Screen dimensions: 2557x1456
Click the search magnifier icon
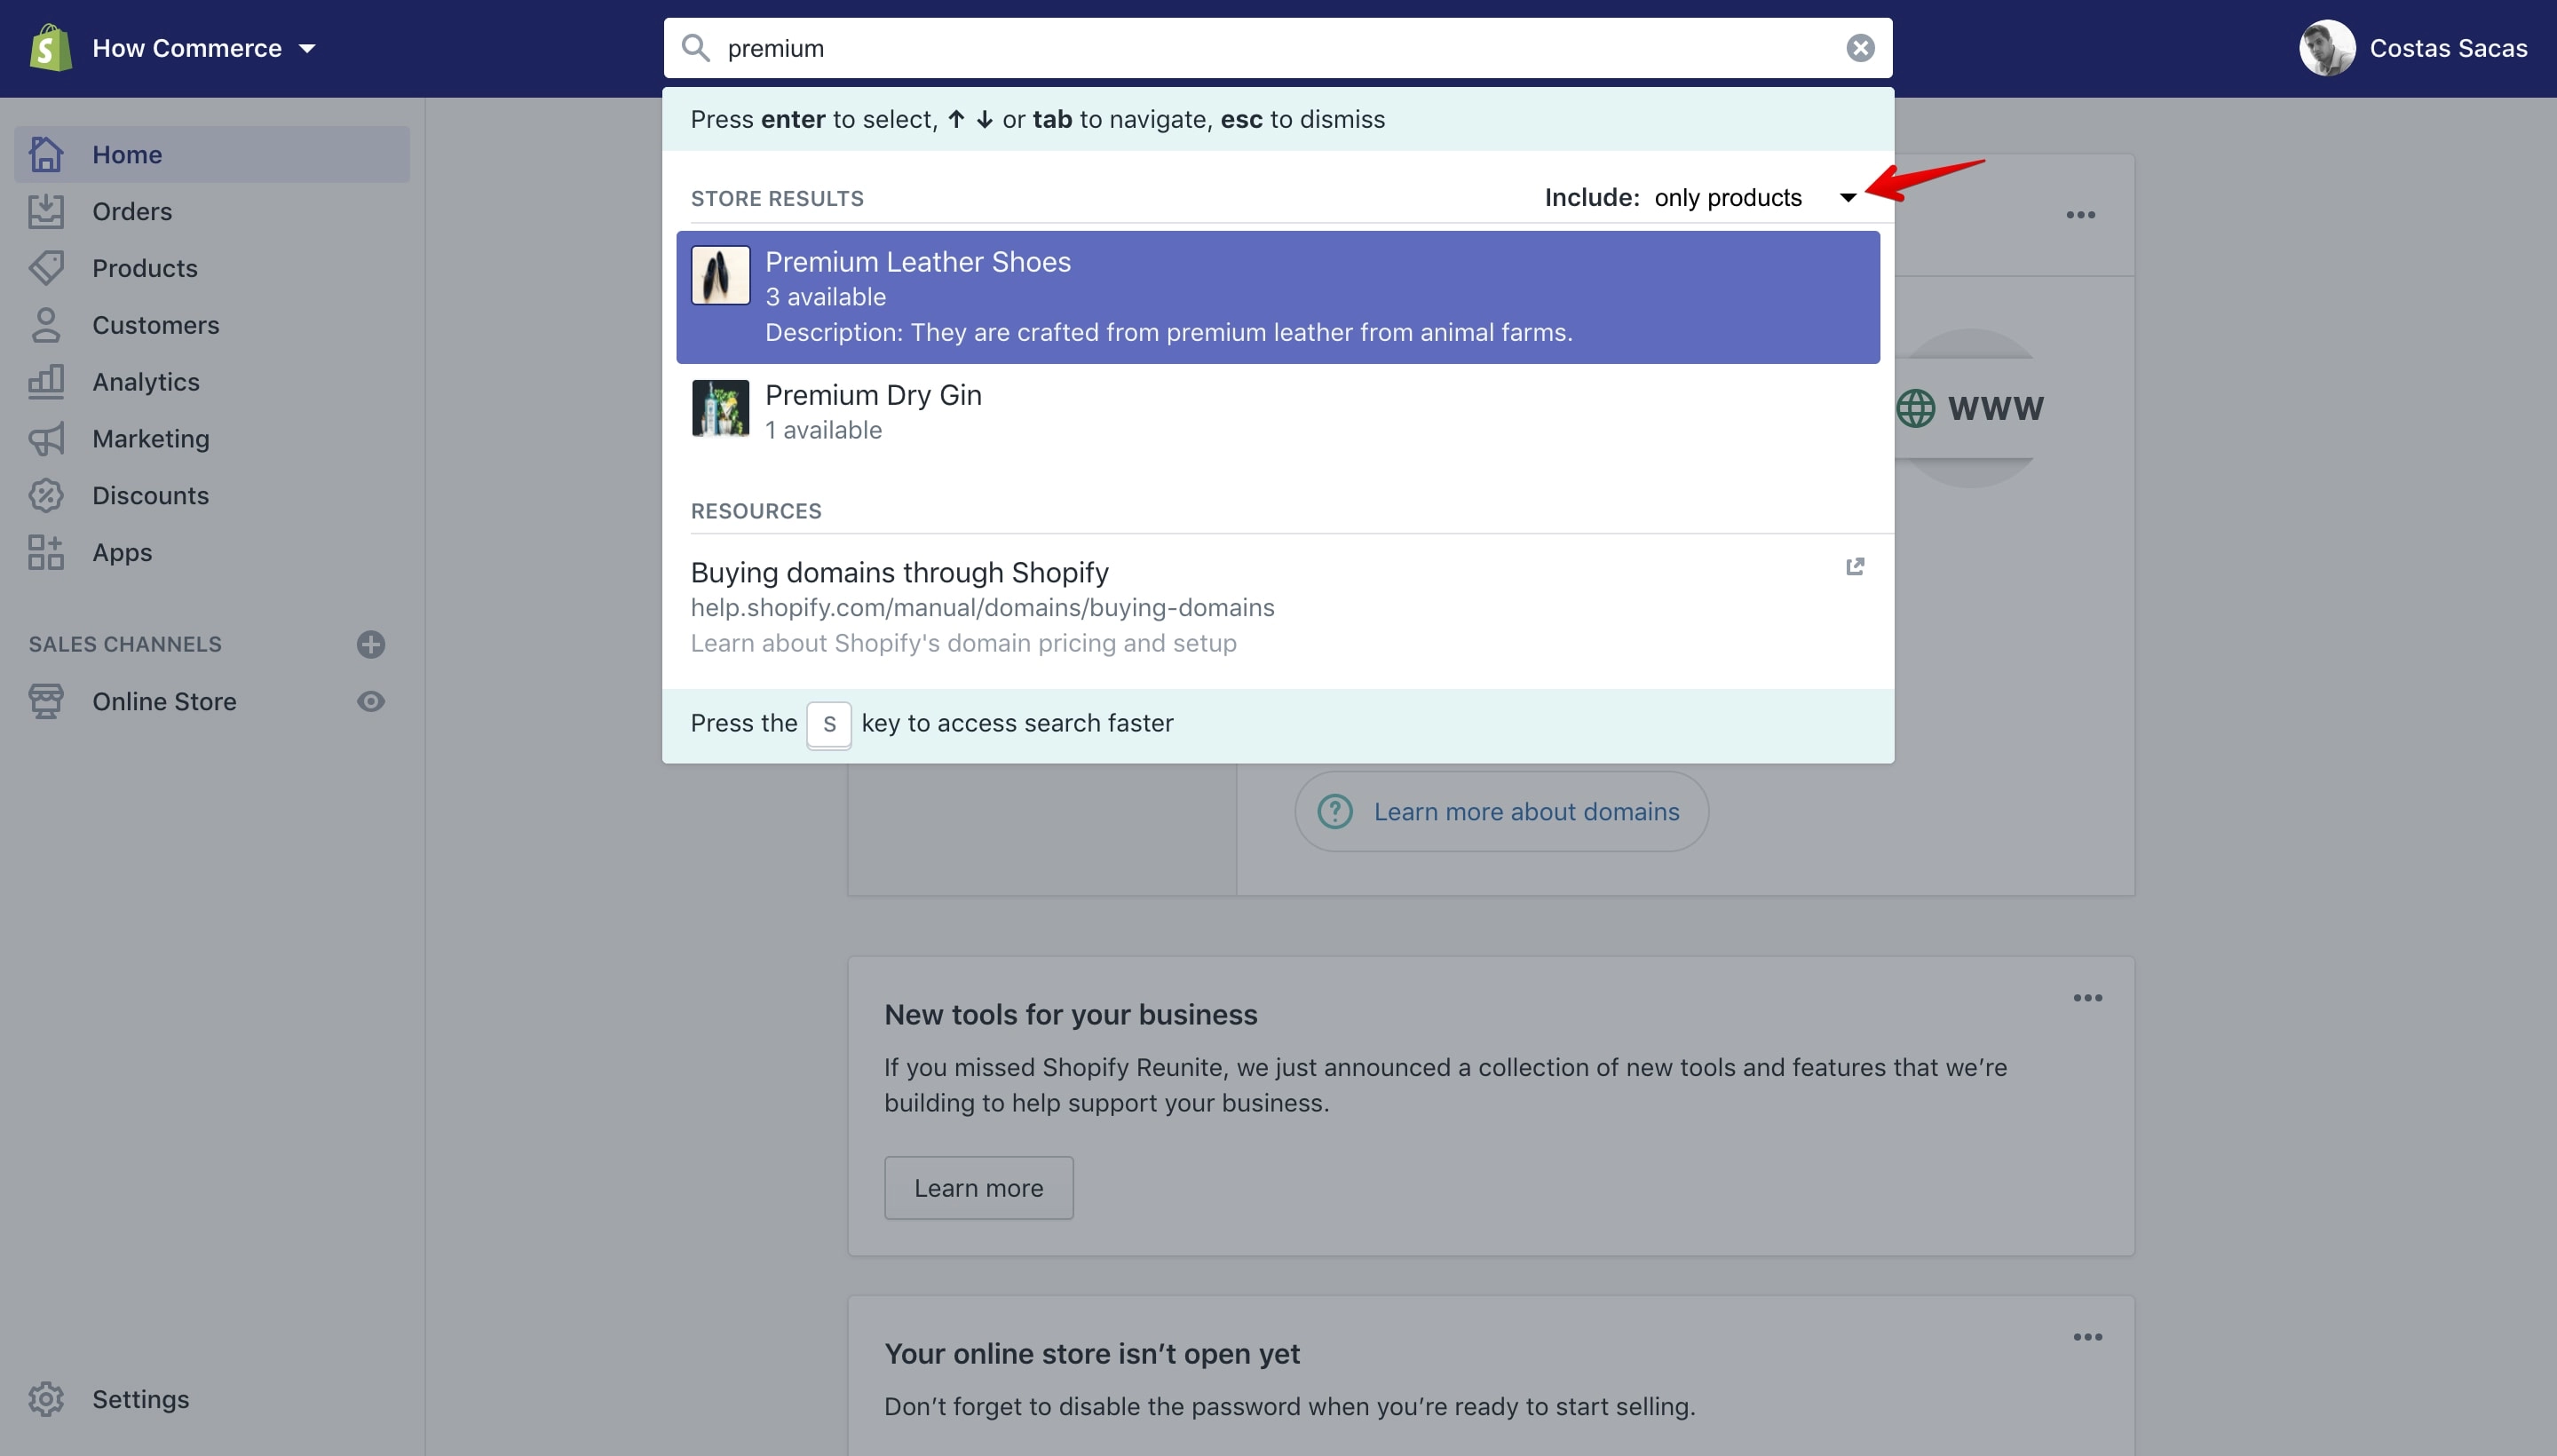(x=696, y=48)
